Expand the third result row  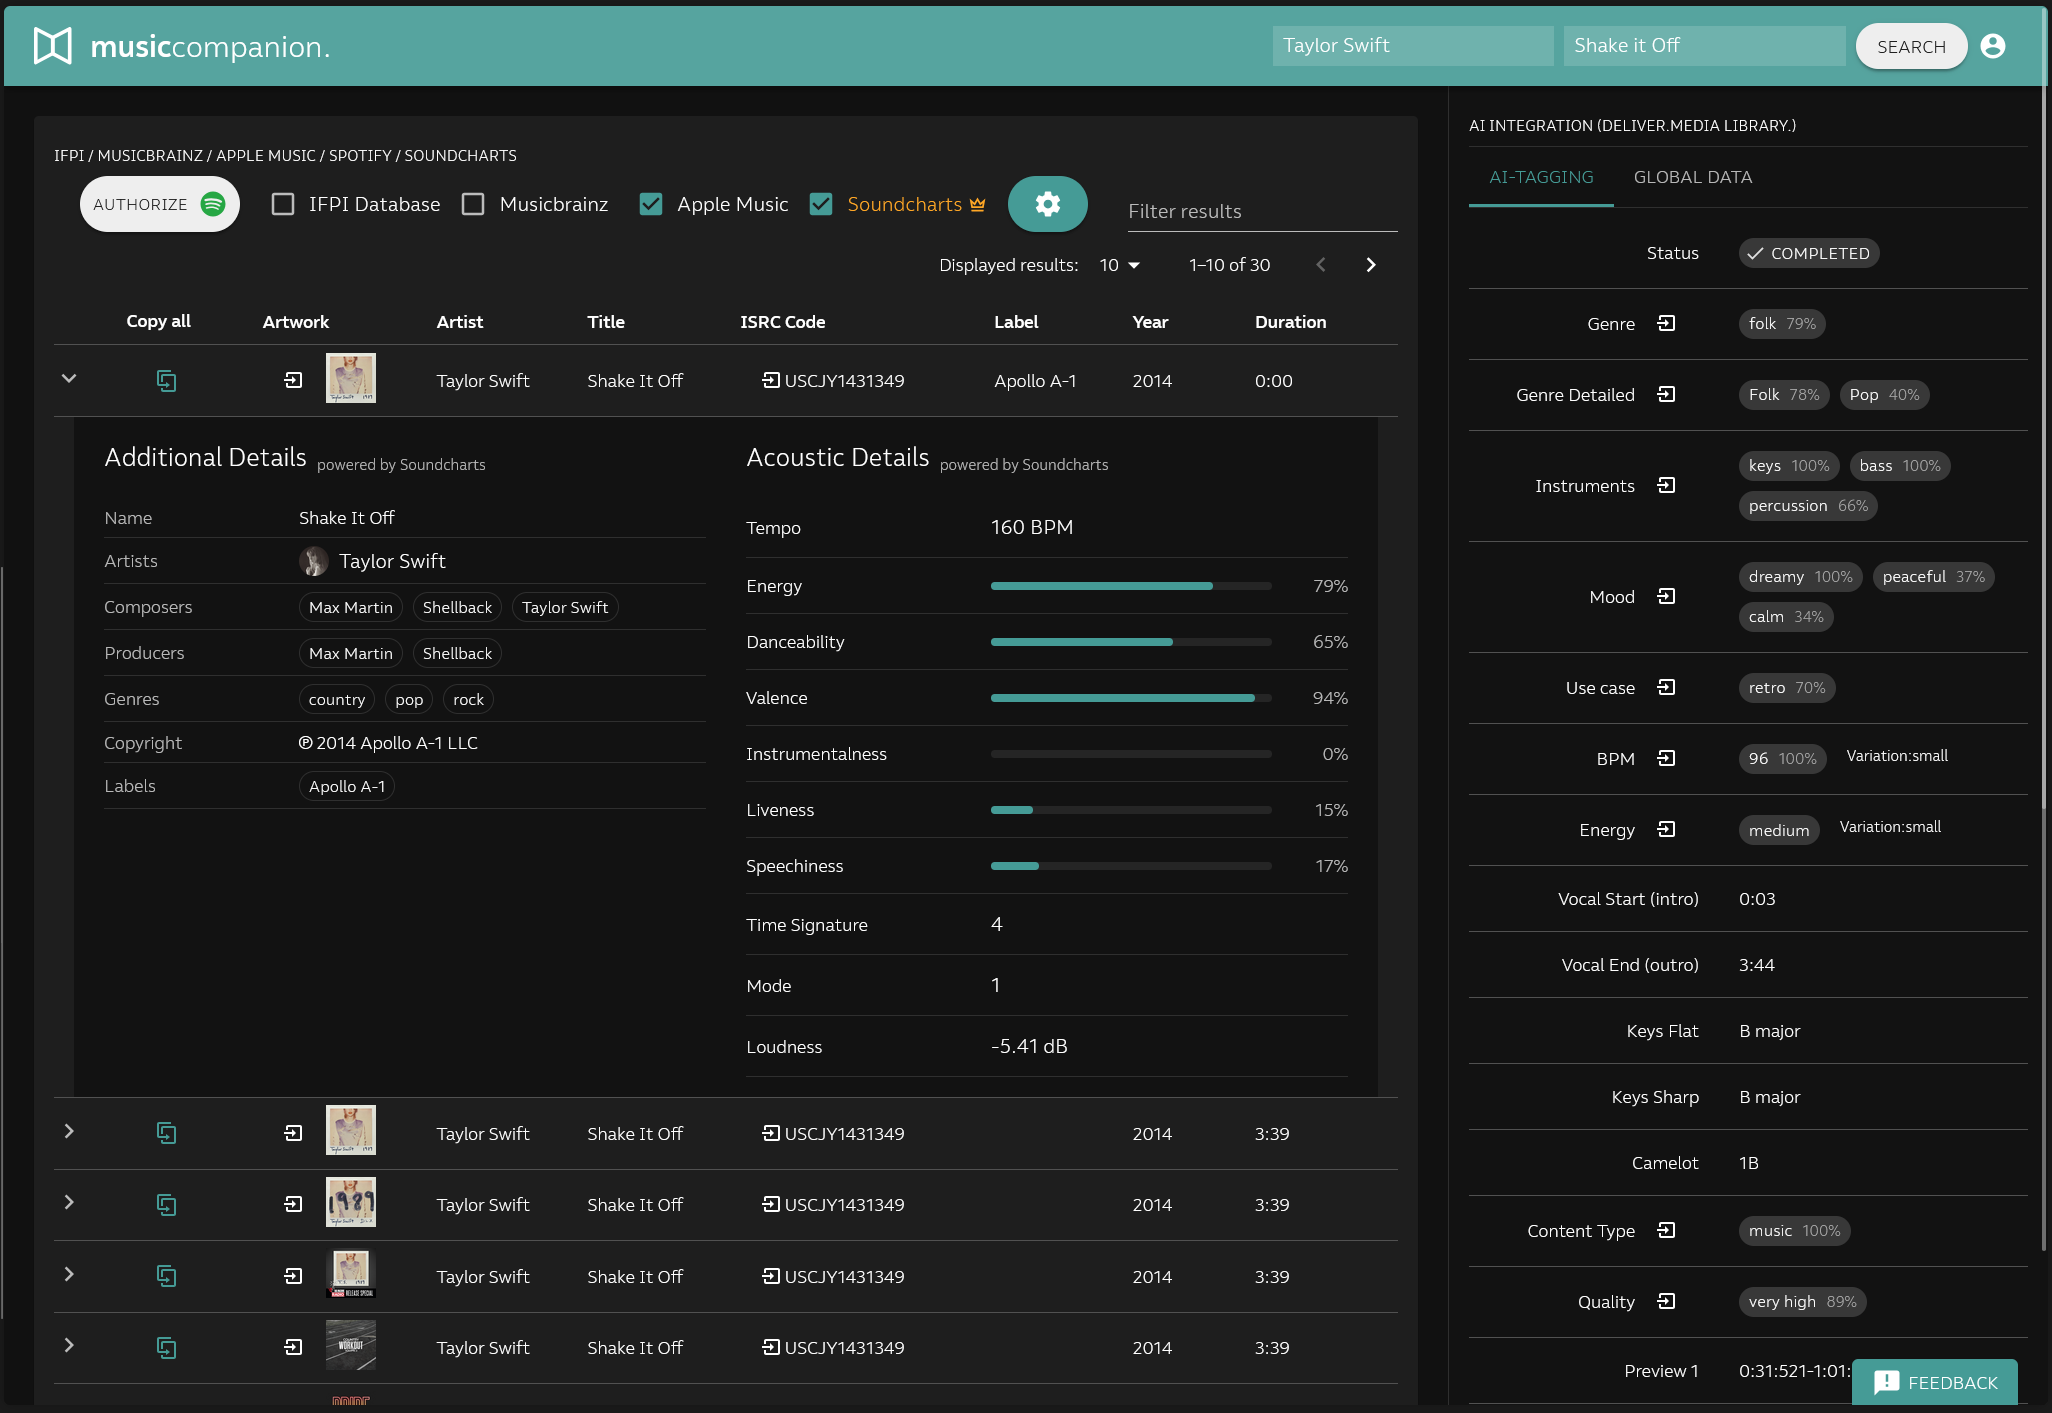click(69, 1202)
